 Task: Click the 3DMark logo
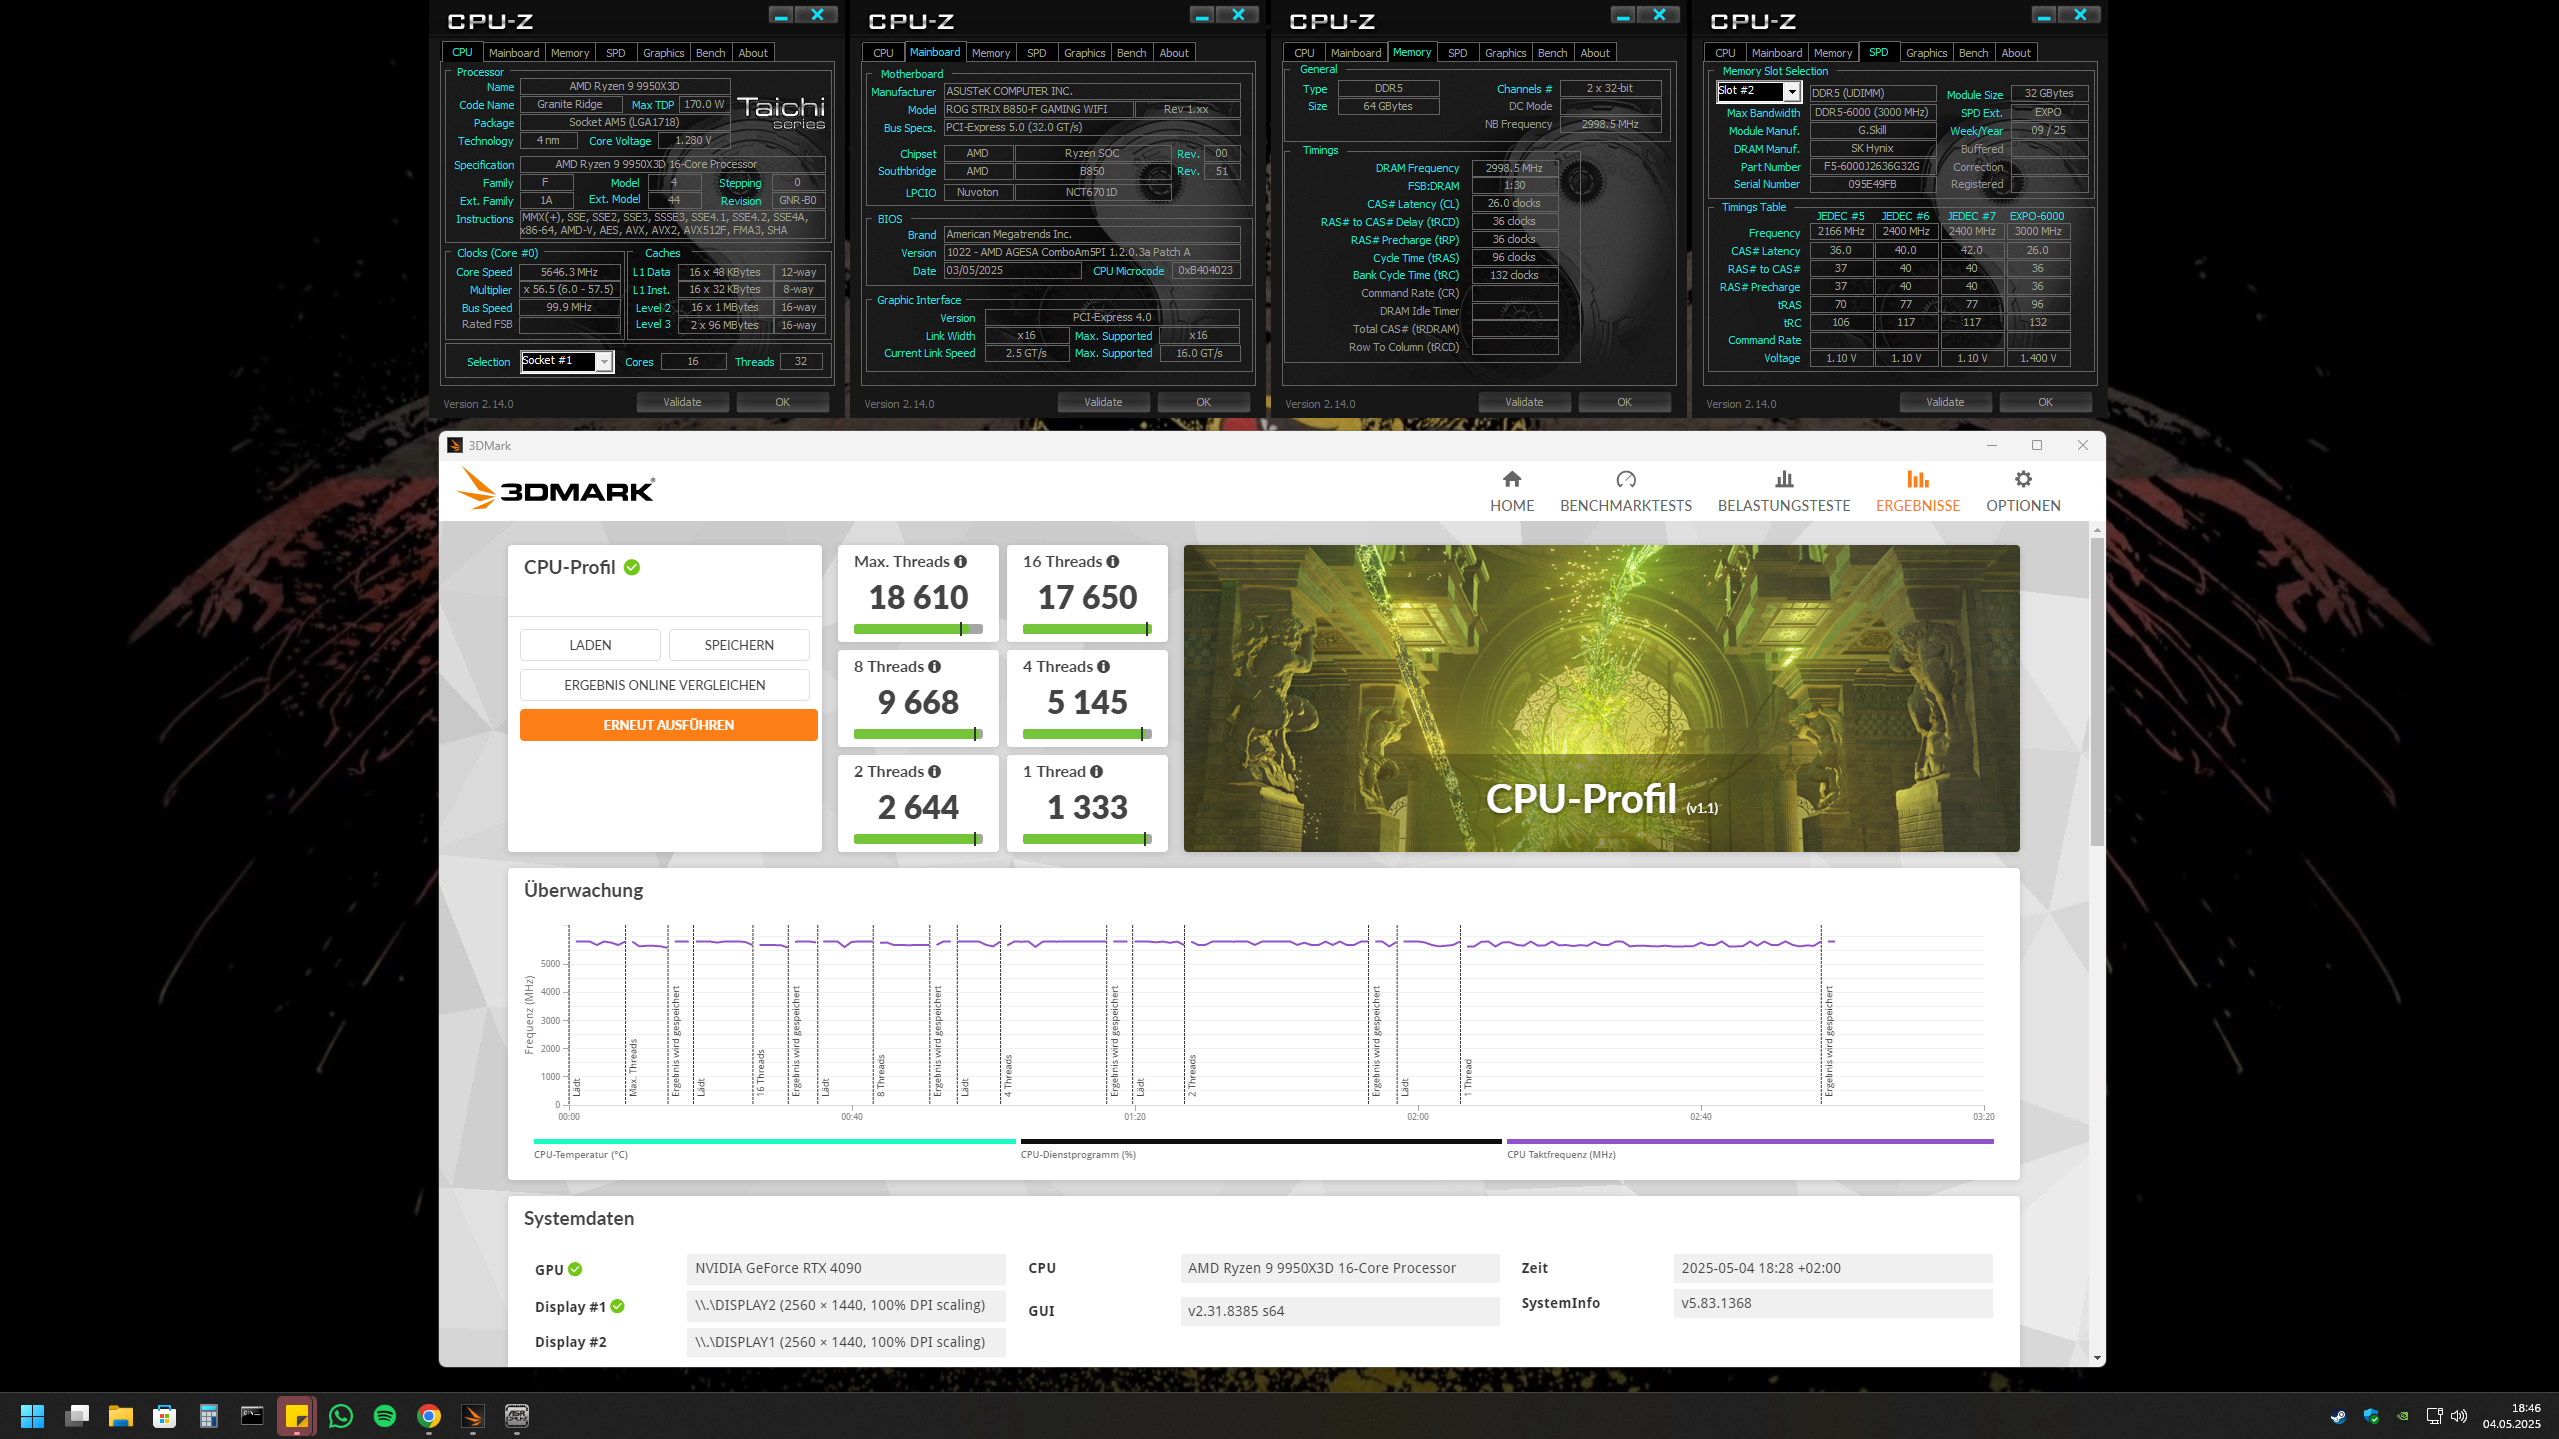556,490
